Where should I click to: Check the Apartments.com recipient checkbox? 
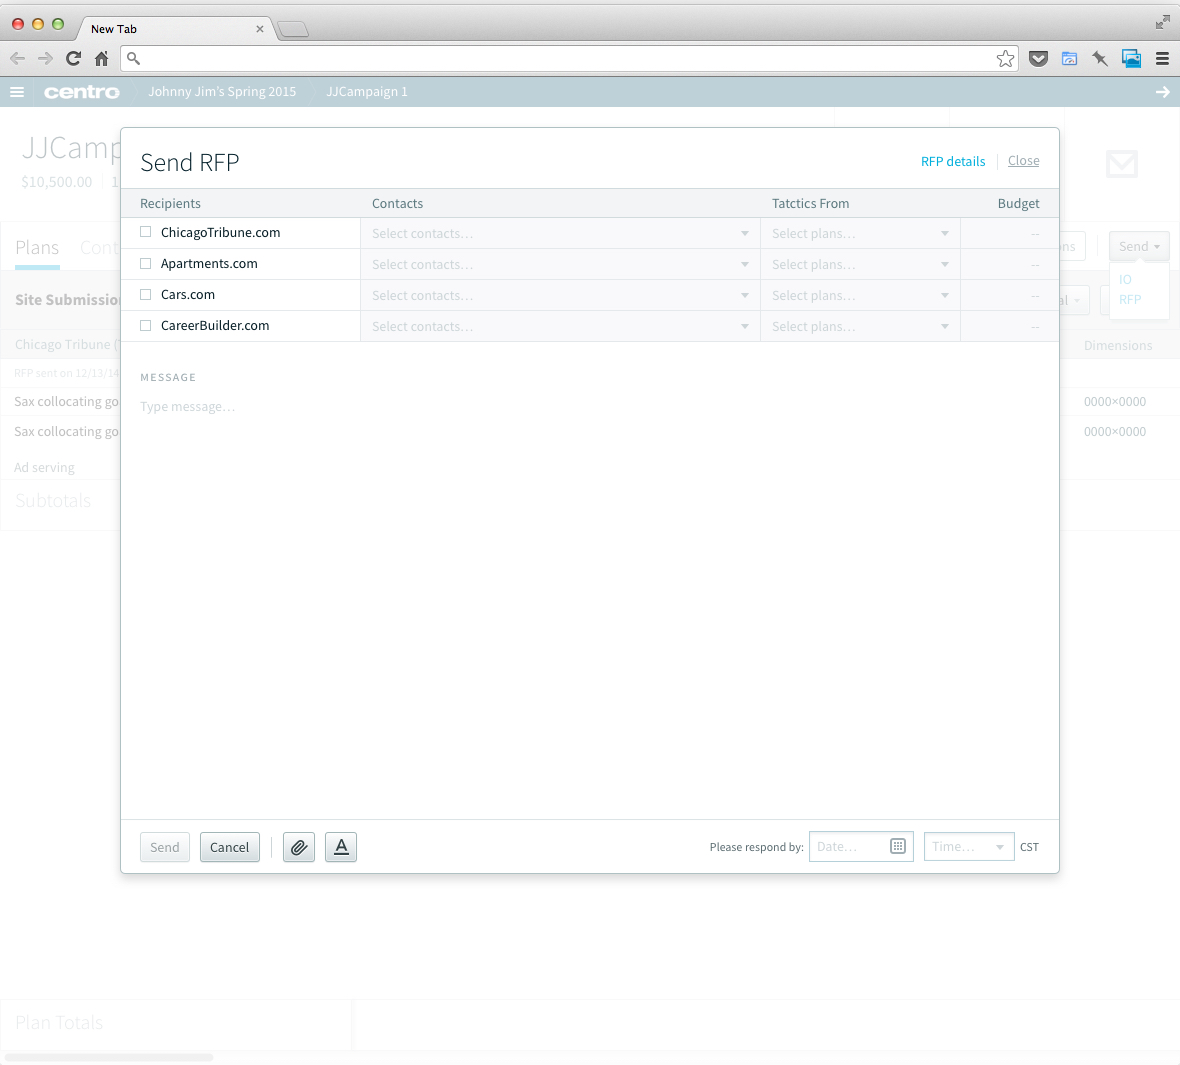pos(146,263)
